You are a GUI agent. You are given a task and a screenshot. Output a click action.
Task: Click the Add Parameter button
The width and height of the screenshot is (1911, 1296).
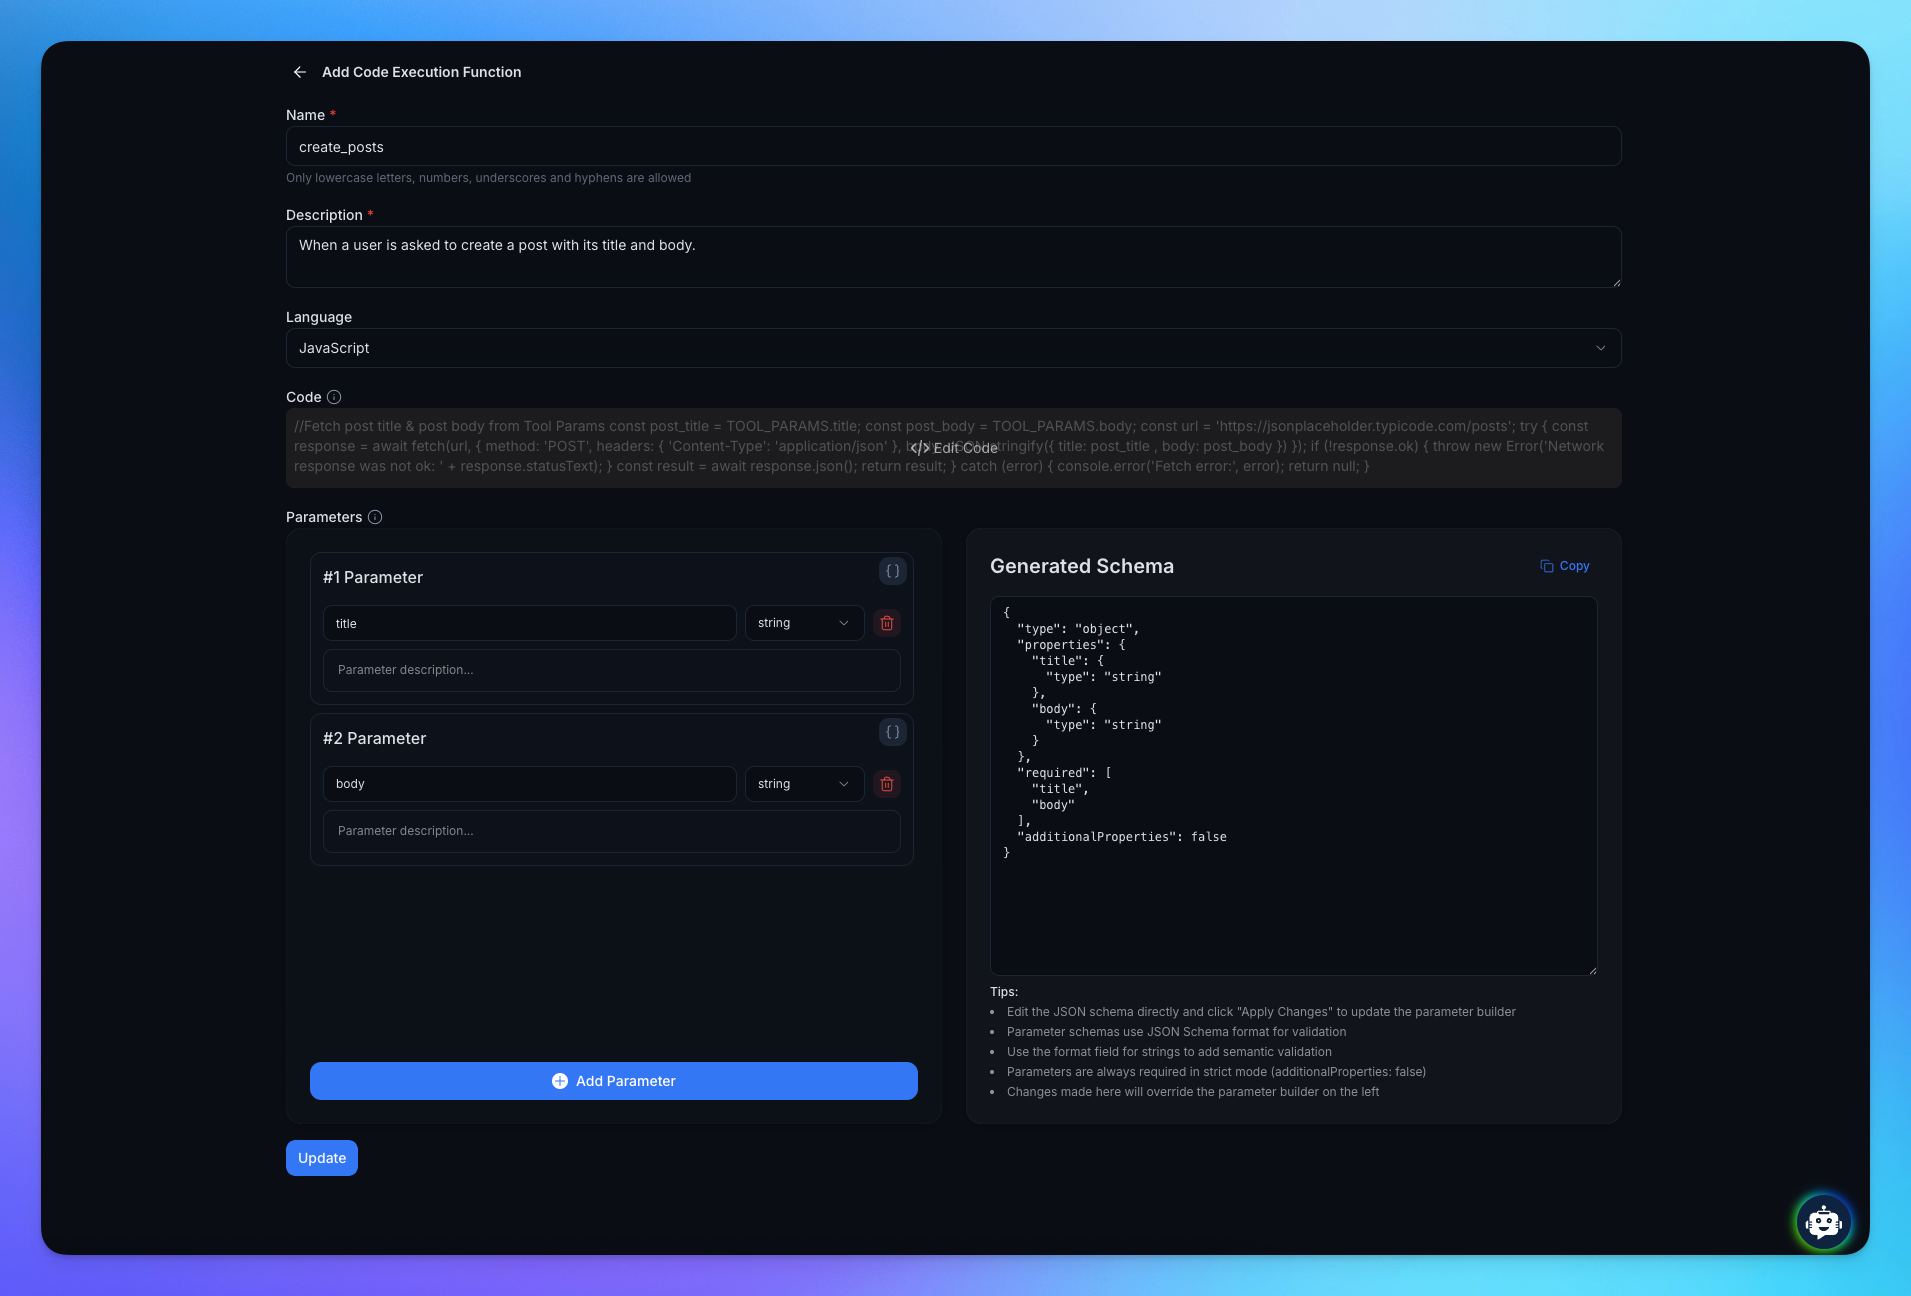pyautogui.click(x=613, y=1081)
